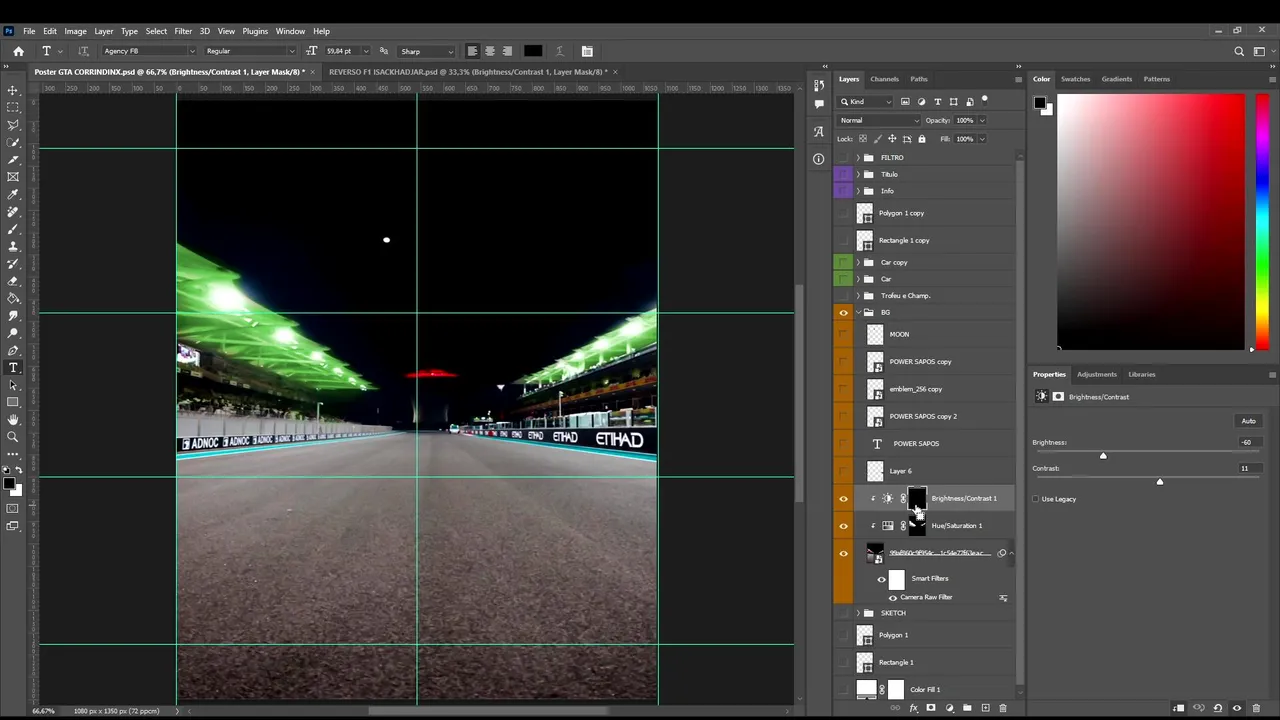This screenshot has height=720, width=1280.
Task: Click the Brightness slider handle
Action: [x=1103, y=456]
